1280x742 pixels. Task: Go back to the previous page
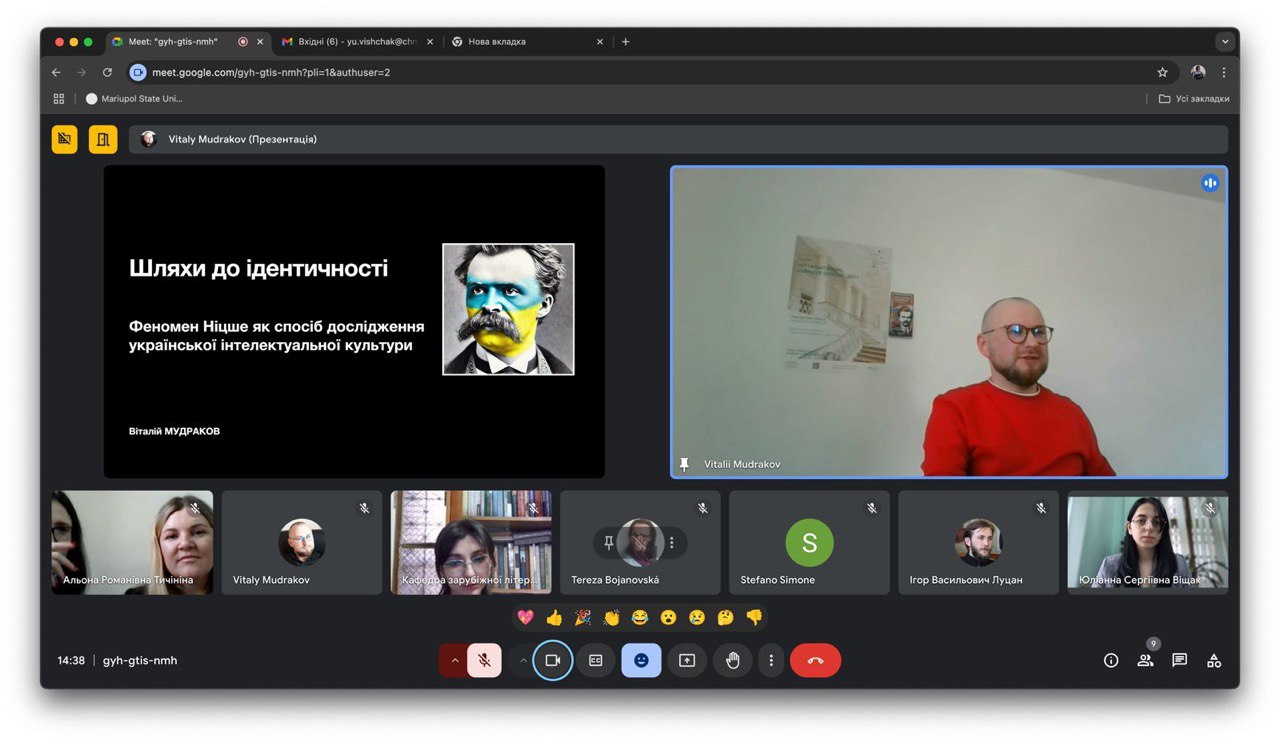(56, 72)
